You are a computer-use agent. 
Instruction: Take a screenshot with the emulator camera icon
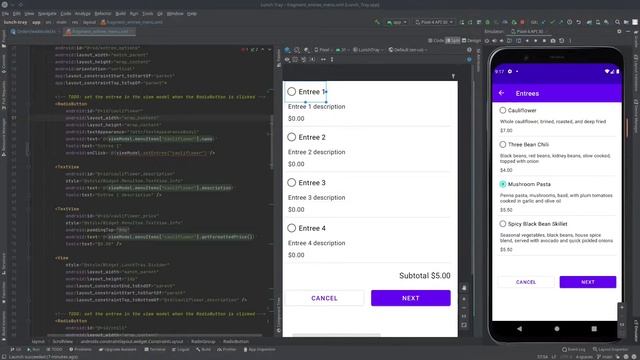553,40
